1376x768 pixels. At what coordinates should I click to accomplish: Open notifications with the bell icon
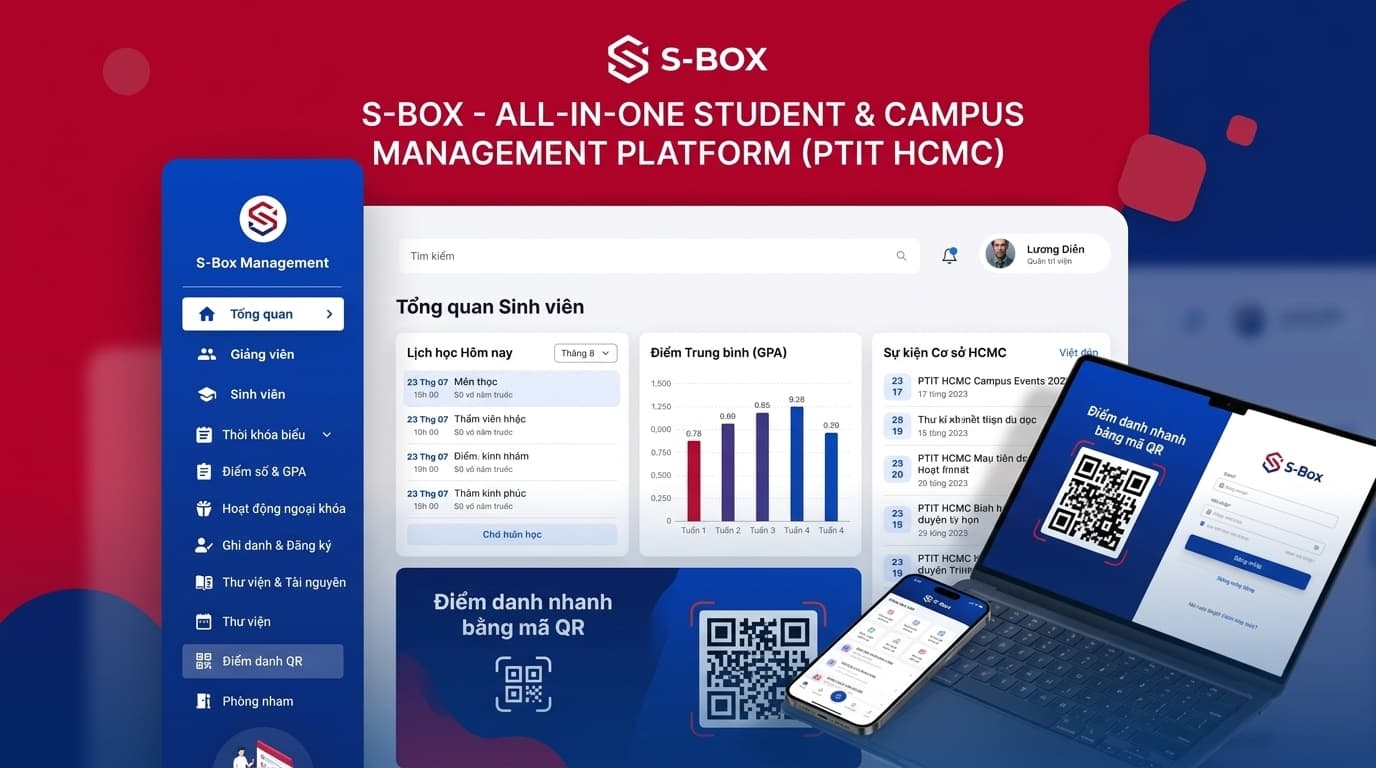coord(950,255)
